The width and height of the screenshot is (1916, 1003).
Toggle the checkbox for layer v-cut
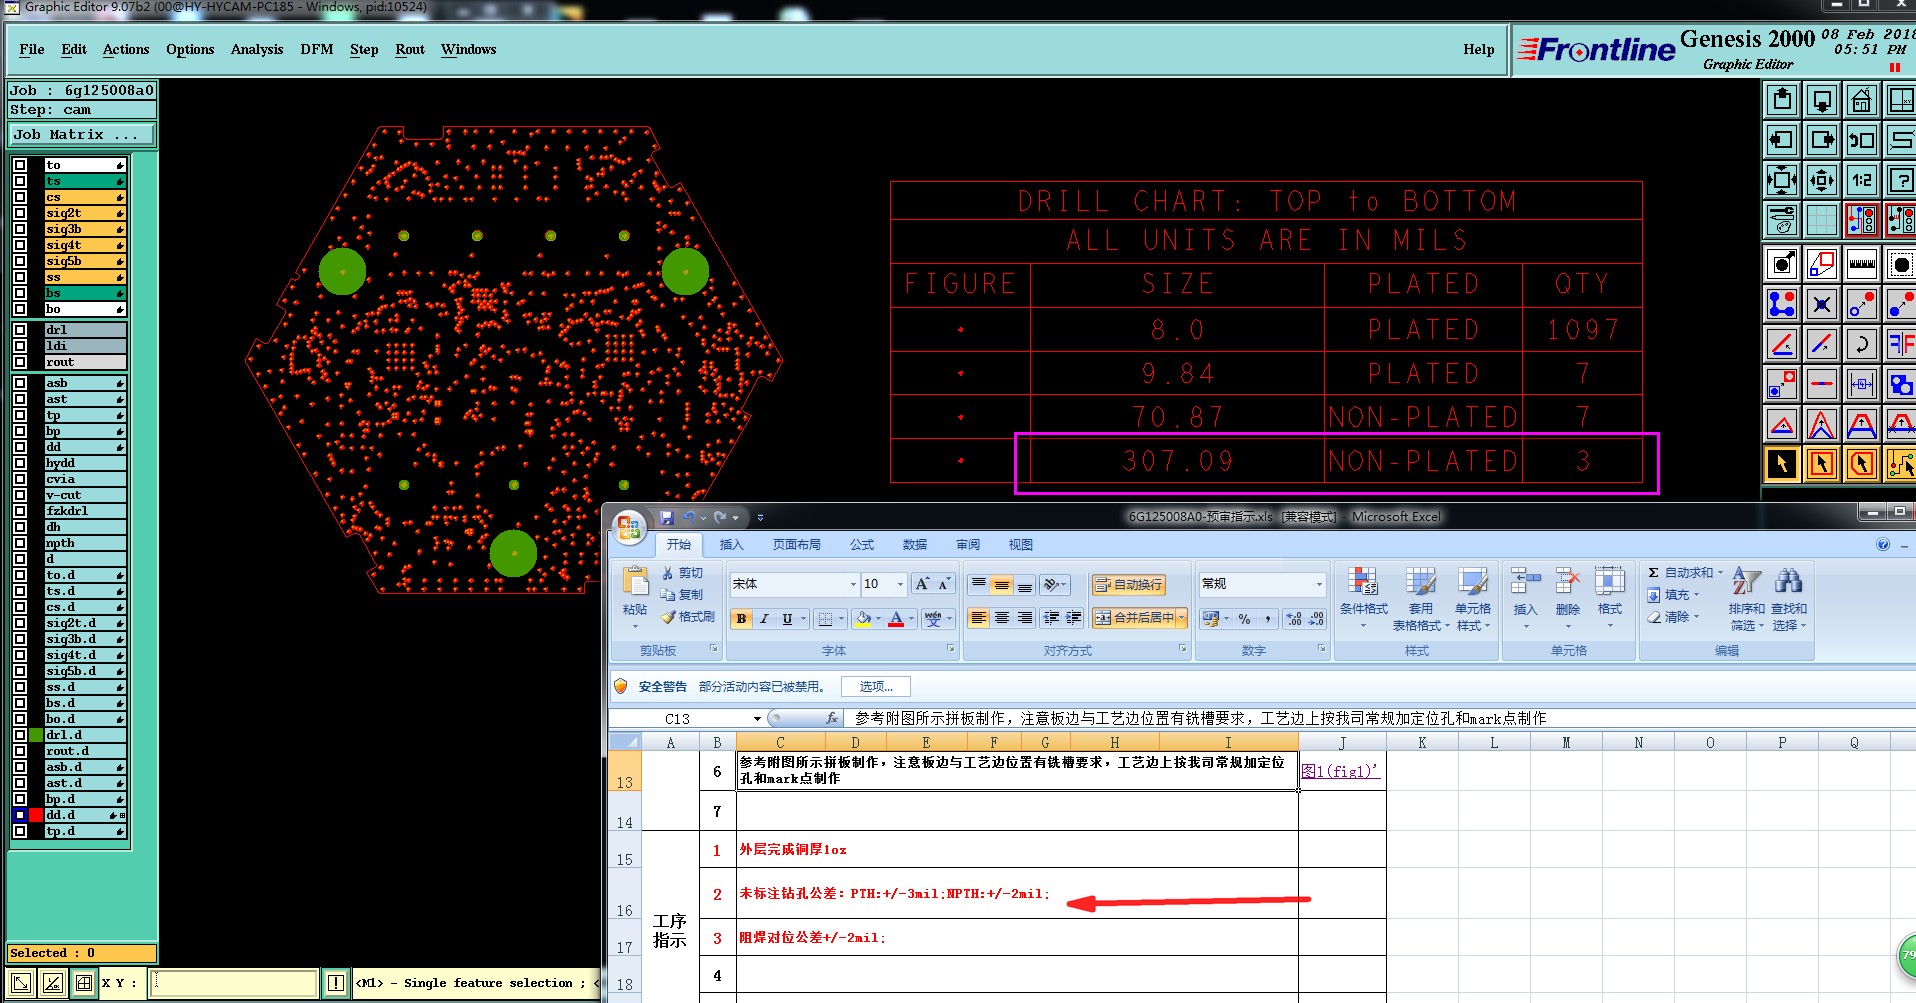[20, 495]
